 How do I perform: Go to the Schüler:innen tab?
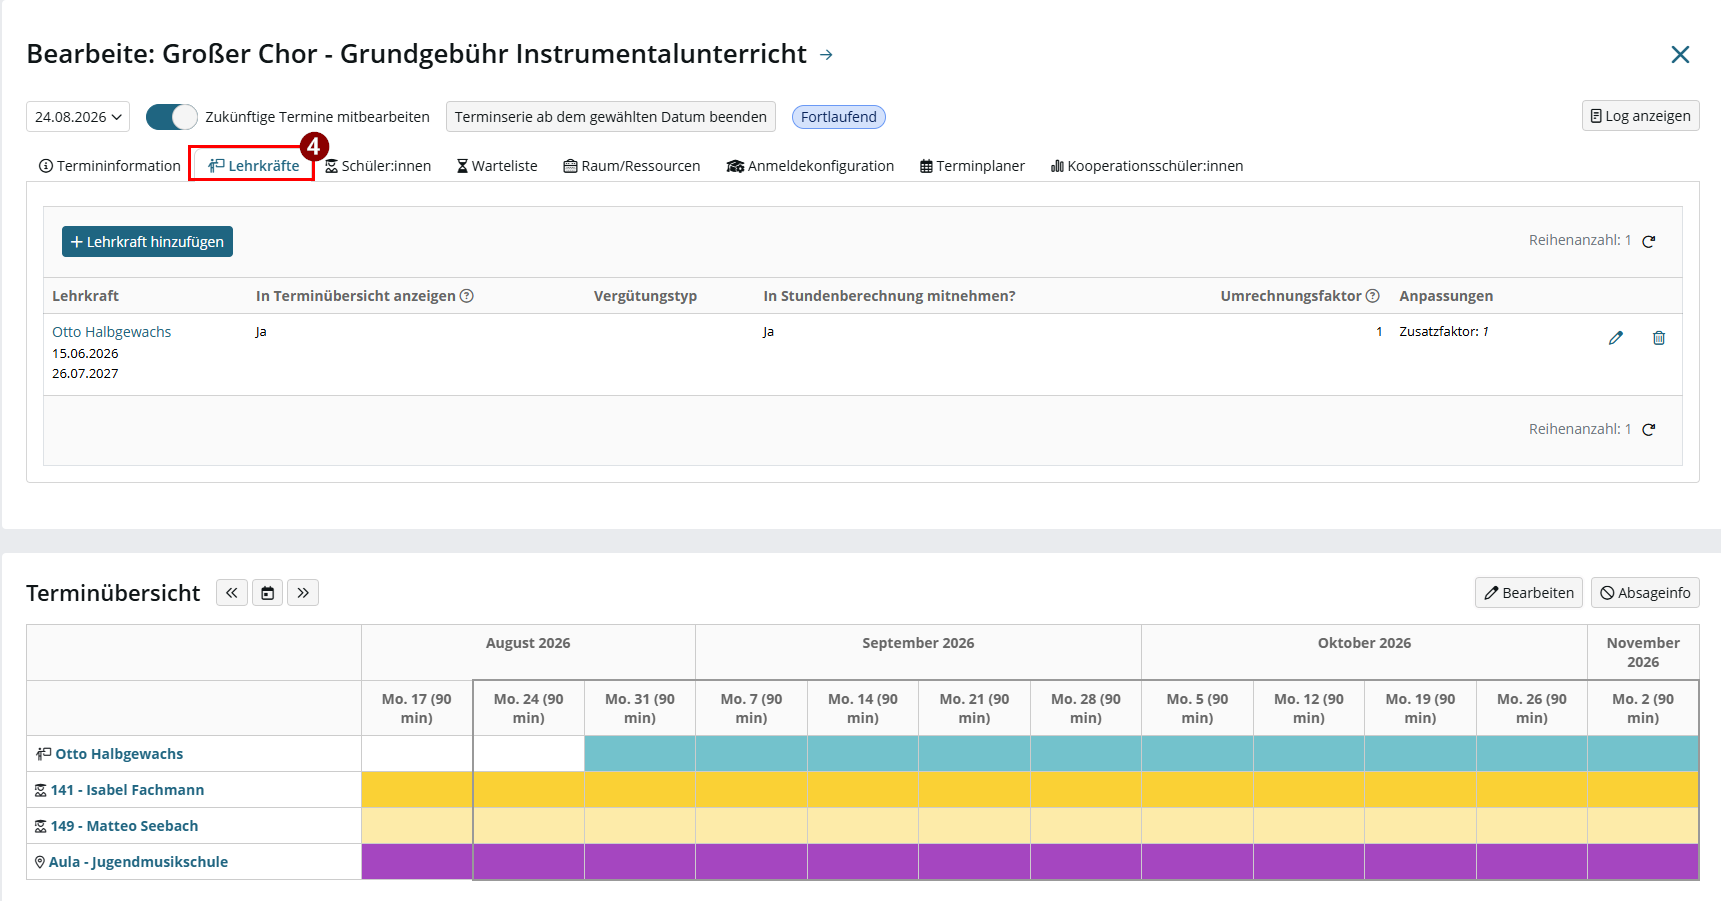click(x=378, y=166)
